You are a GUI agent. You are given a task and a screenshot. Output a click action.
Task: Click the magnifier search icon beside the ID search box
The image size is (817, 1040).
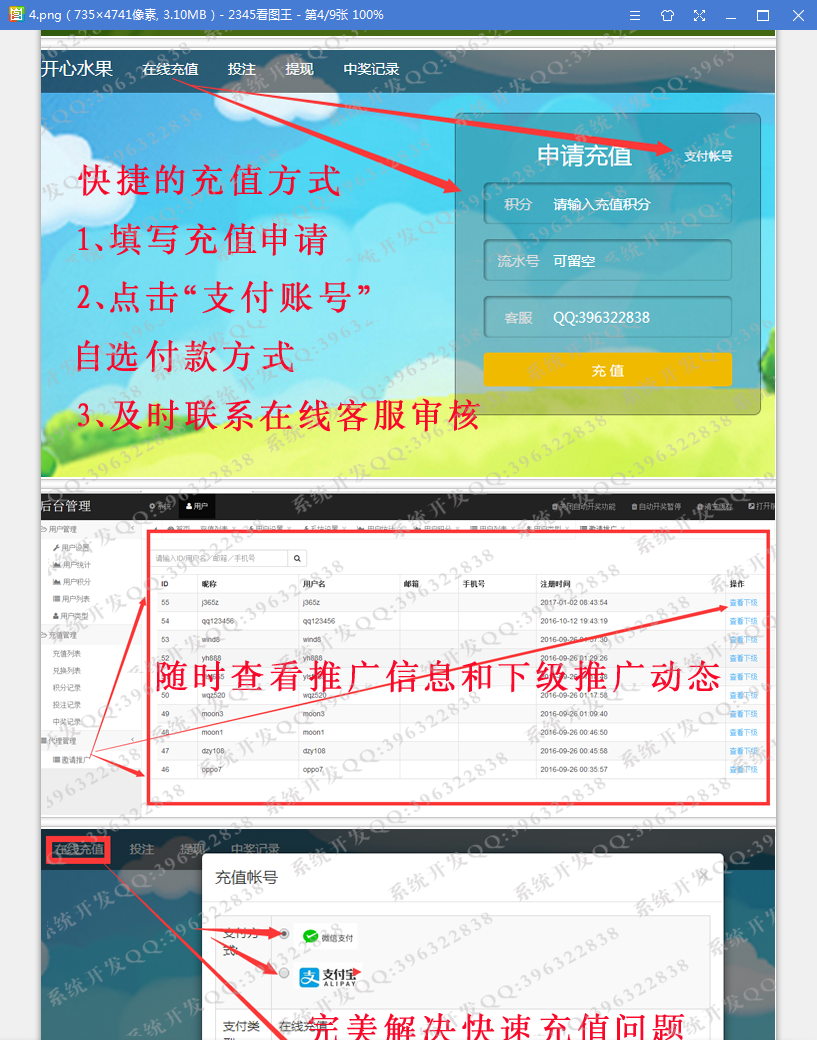[297, 558]
